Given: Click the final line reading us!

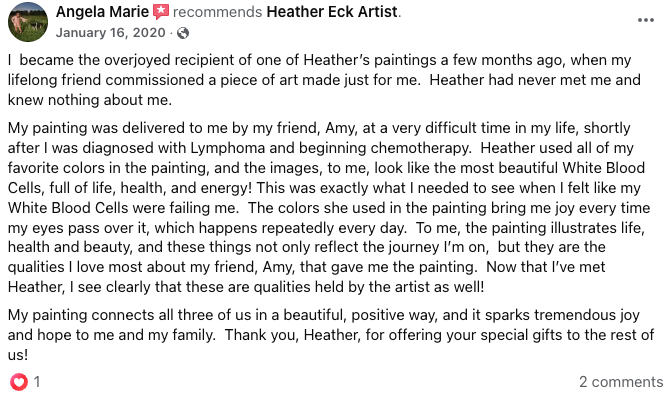Looking at the screenshot, I should [x=18, y=355].
